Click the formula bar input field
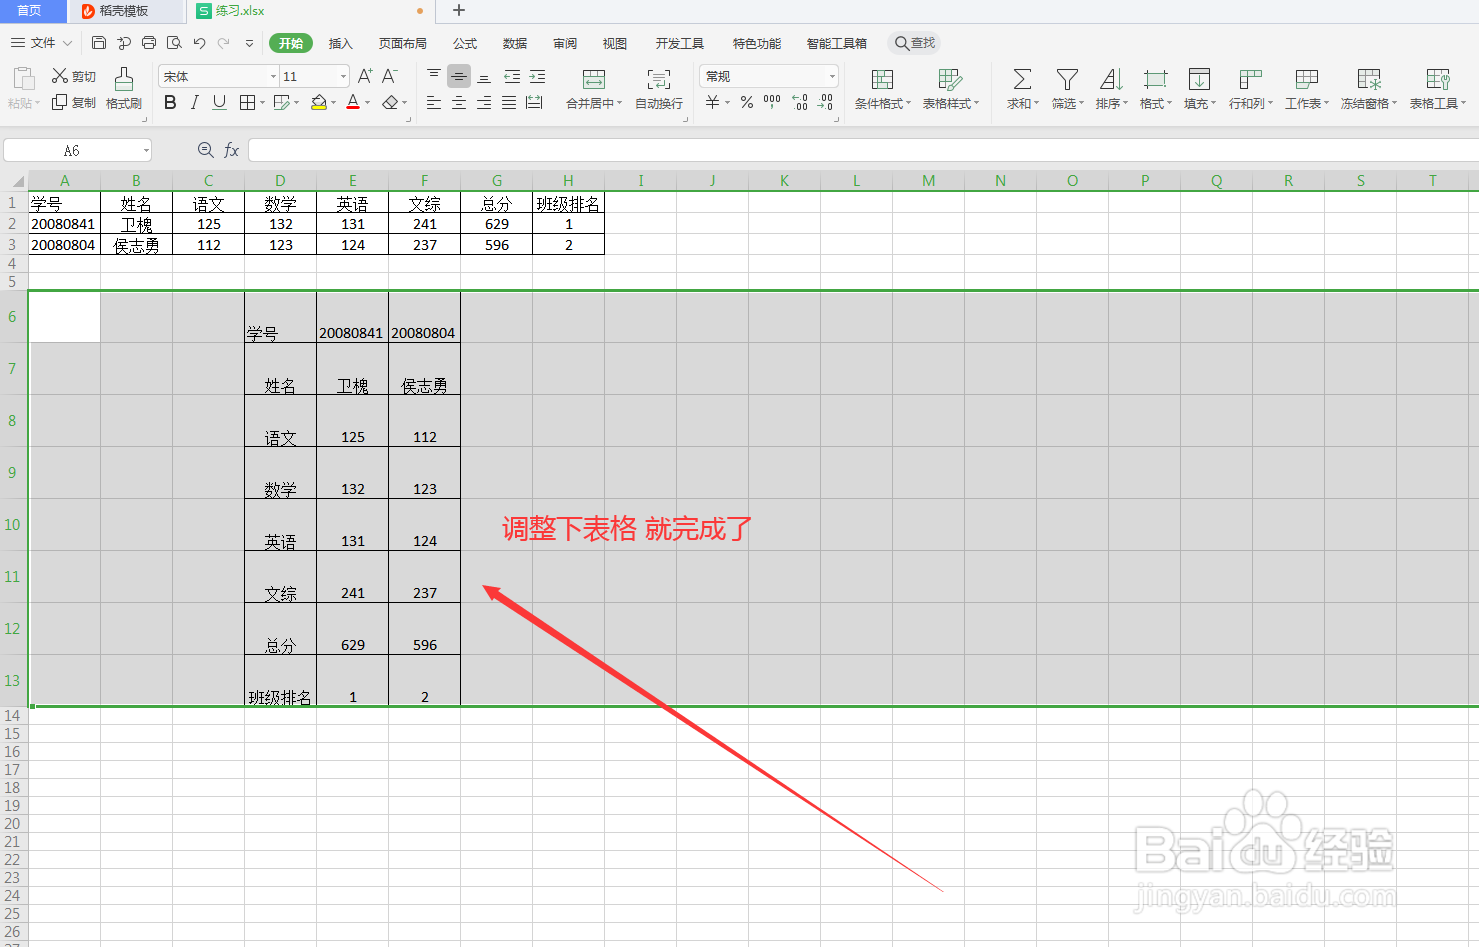The height and width of the screenshot is (947, 1479). coord(863,150)
